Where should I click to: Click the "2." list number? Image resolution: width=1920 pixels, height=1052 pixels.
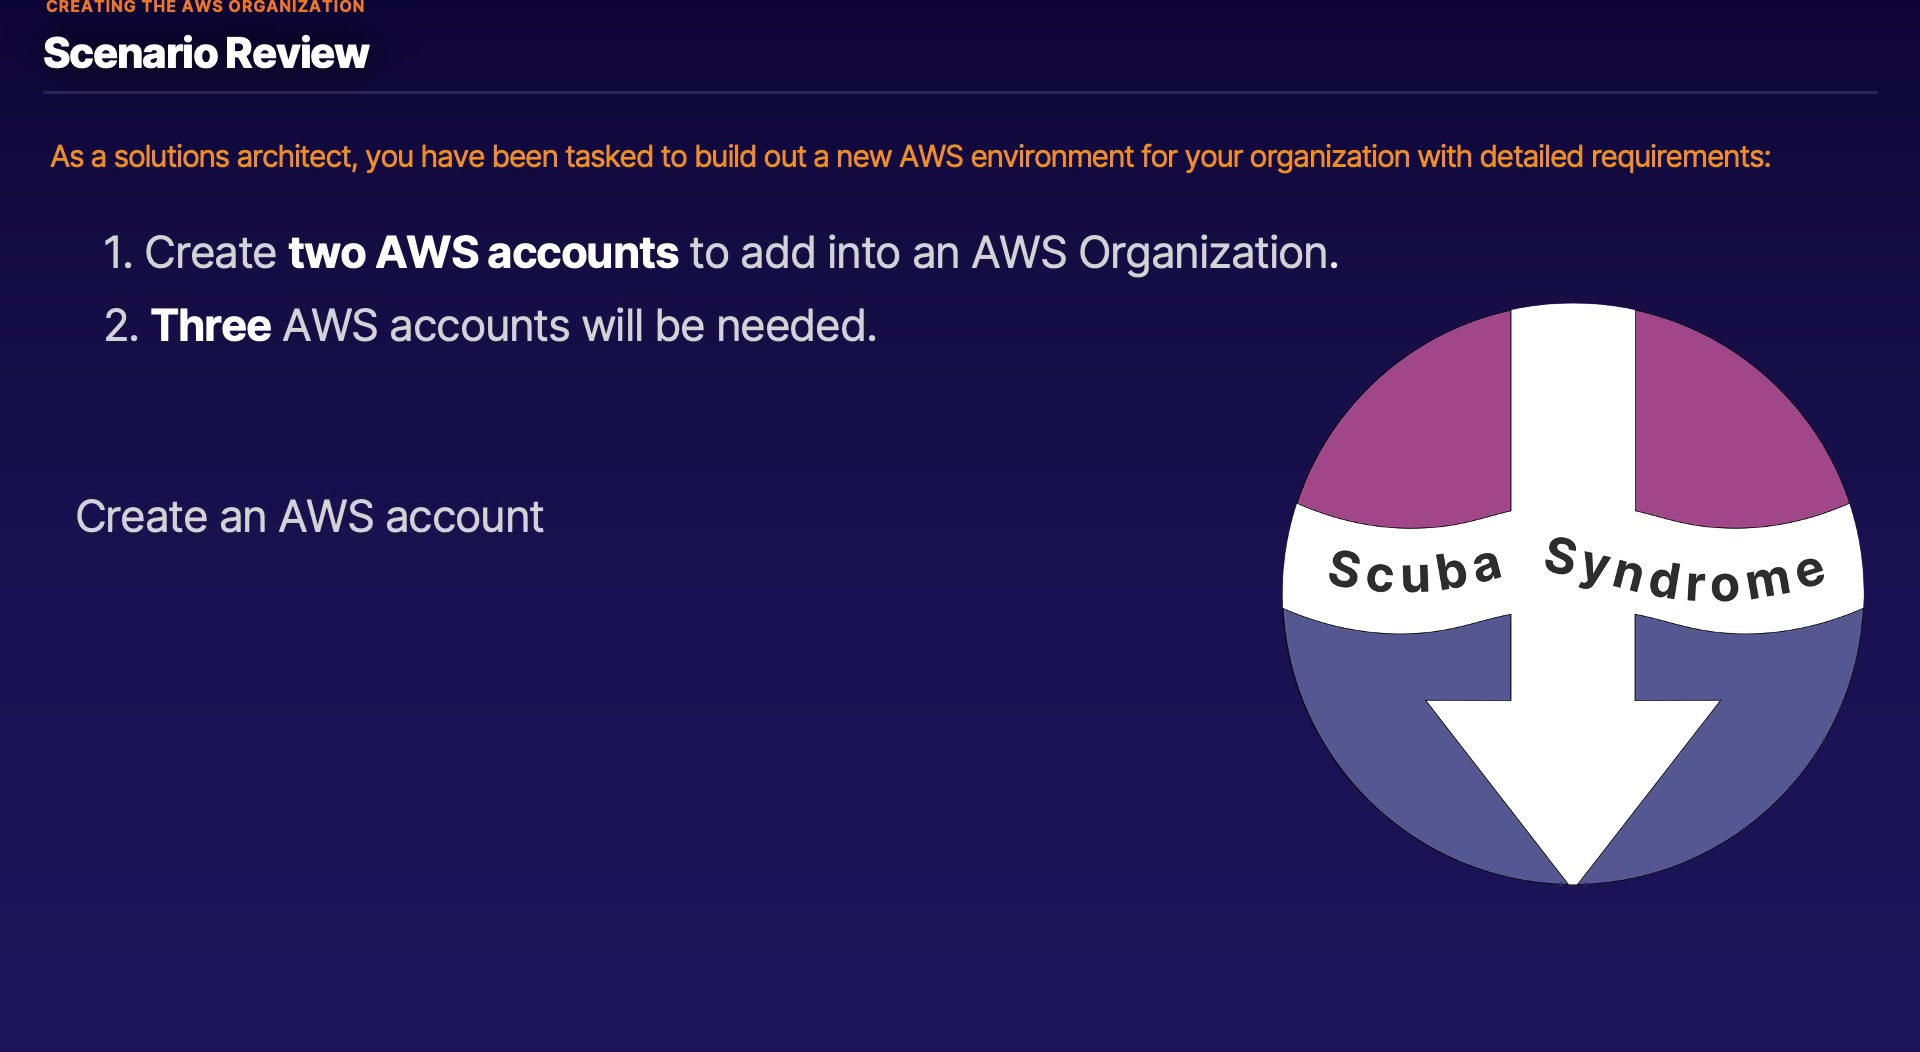click(x=120, y=326)
